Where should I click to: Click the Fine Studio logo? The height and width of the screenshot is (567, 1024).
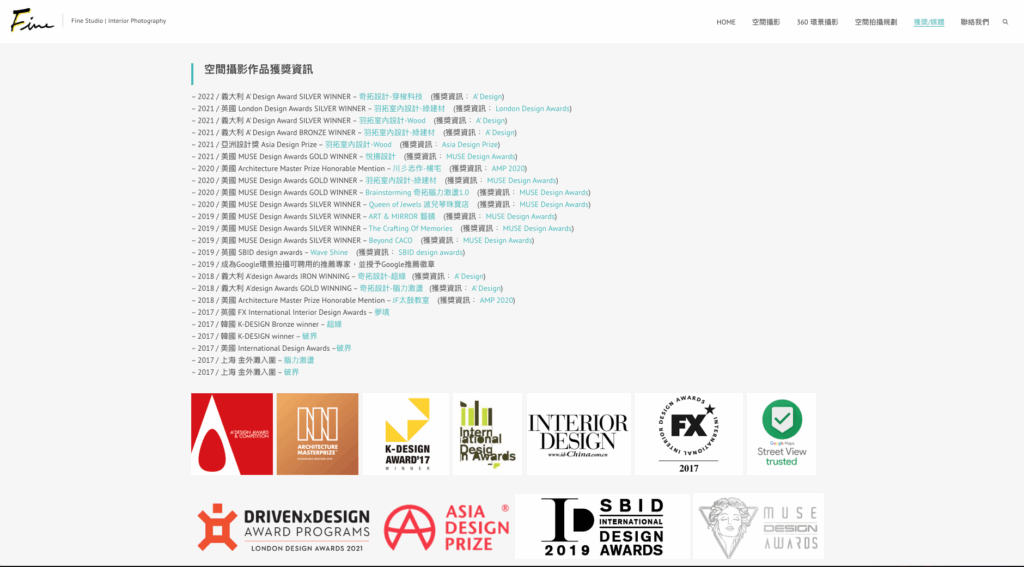(x=33, y=22)
